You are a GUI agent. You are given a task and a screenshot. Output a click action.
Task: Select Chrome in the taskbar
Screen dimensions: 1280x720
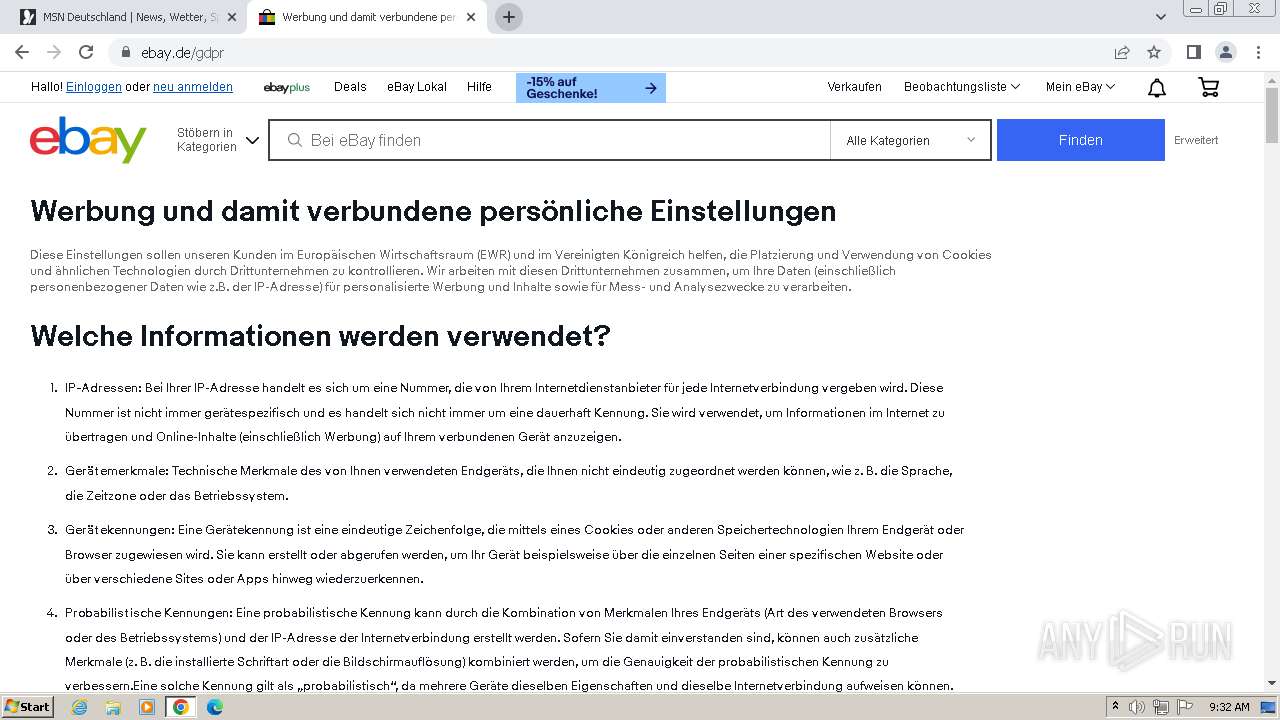[x=181, y=707]
